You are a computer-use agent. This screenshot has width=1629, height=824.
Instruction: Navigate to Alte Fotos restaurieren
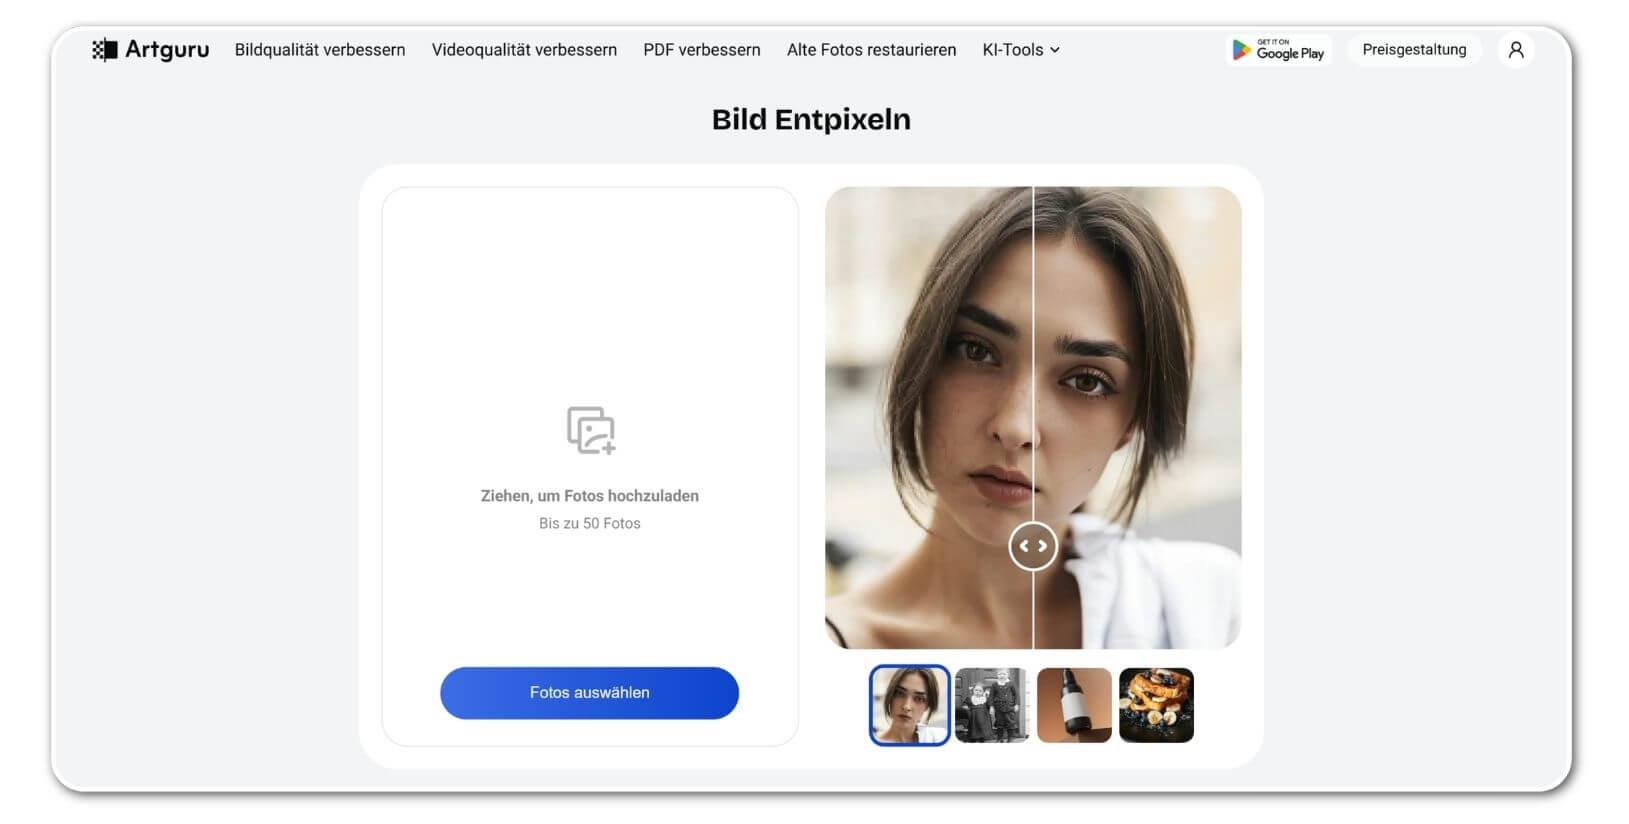(x=871, y=50)
